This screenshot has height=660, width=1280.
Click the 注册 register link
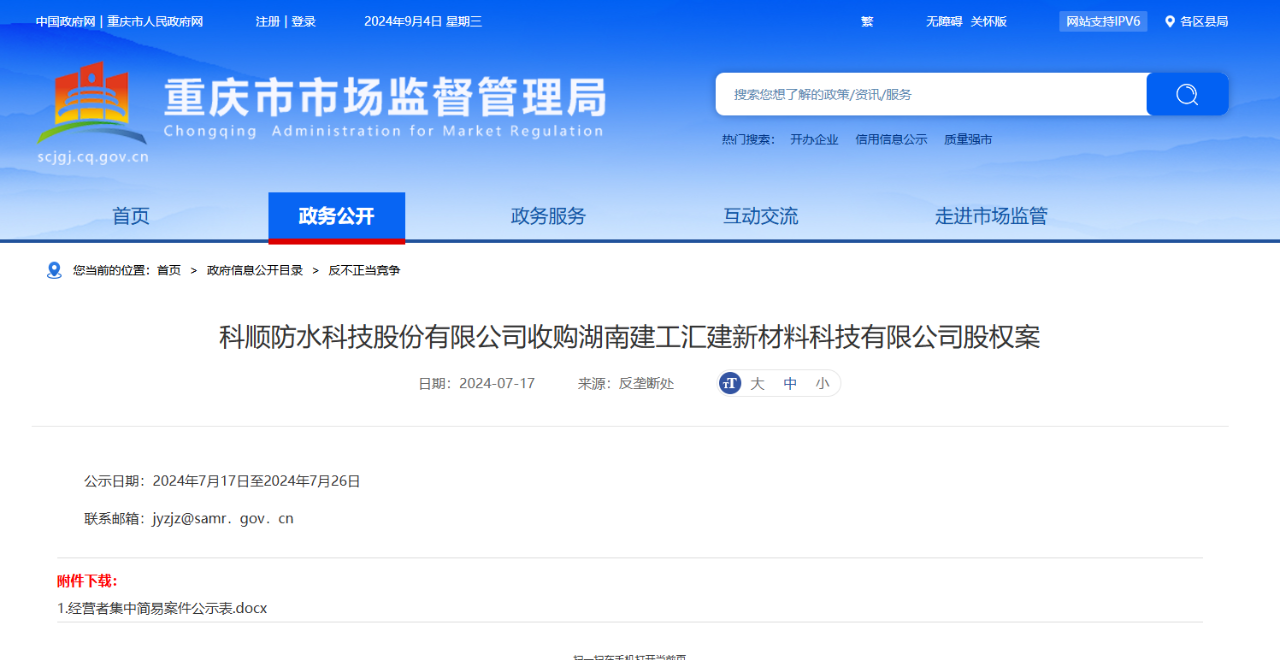click(267, 21)
